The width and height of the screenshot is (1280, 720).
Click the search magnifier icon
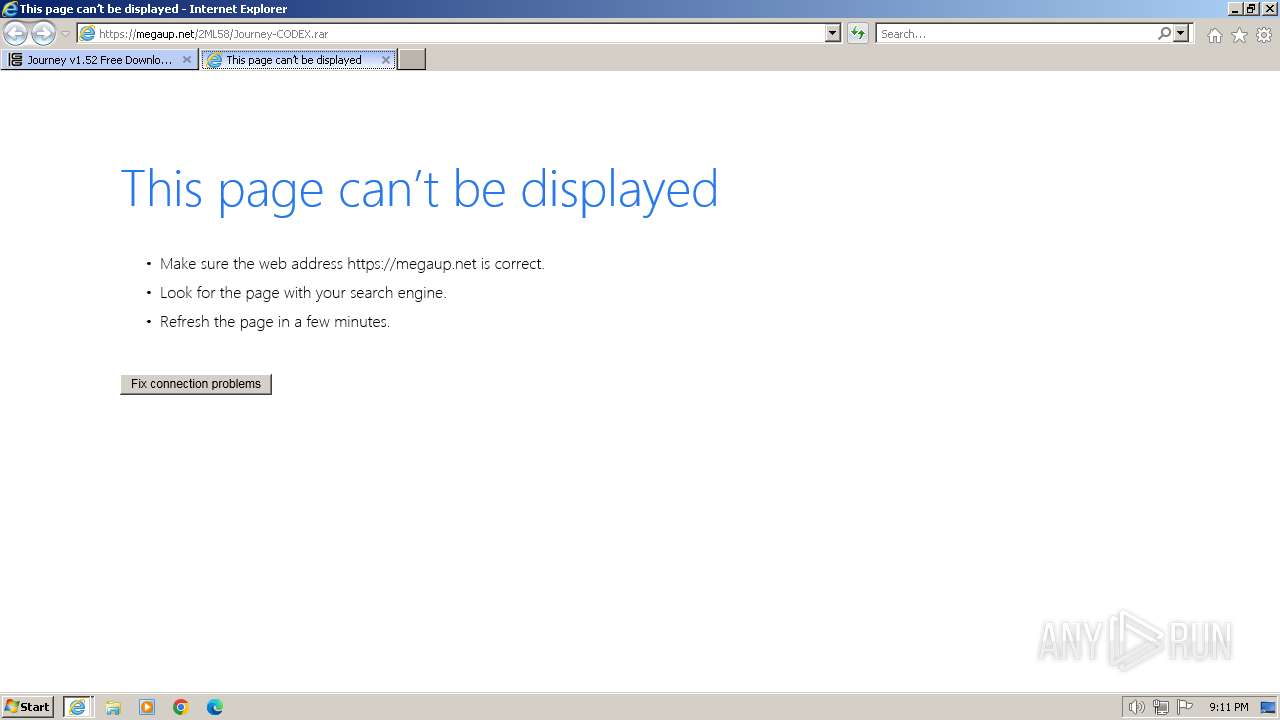pyautogui.click(x=1164, y=34)
